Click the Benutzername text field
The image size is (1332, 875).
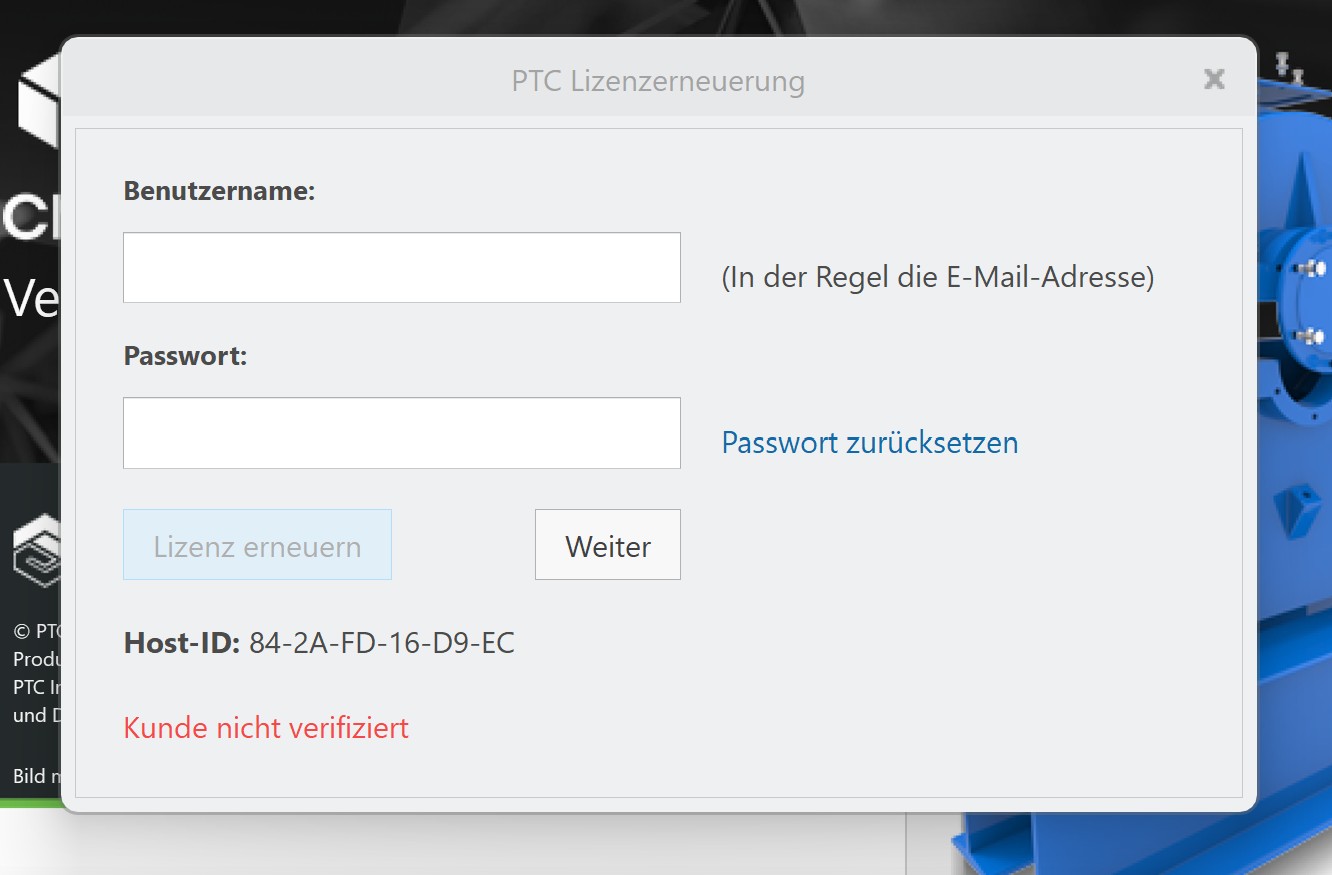(401, 268)
